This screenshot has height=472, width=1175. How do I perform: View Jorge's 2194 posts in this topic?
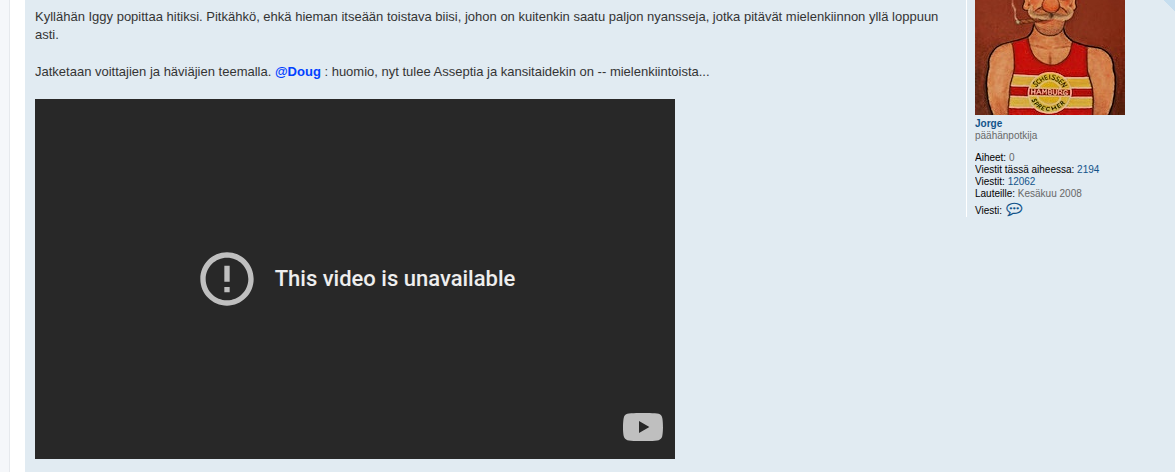click(x=1088, y=169)
